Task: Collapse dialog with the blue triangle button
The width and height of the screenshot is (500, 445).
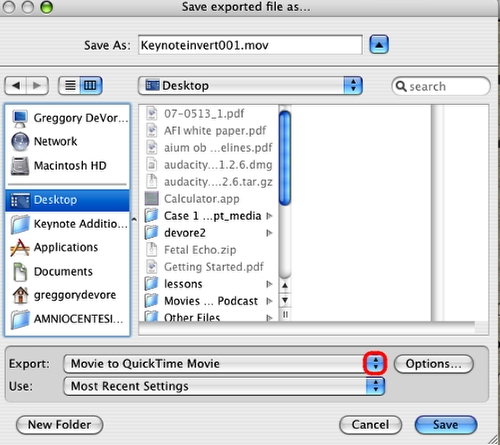Action: click(x=379, y=44)
